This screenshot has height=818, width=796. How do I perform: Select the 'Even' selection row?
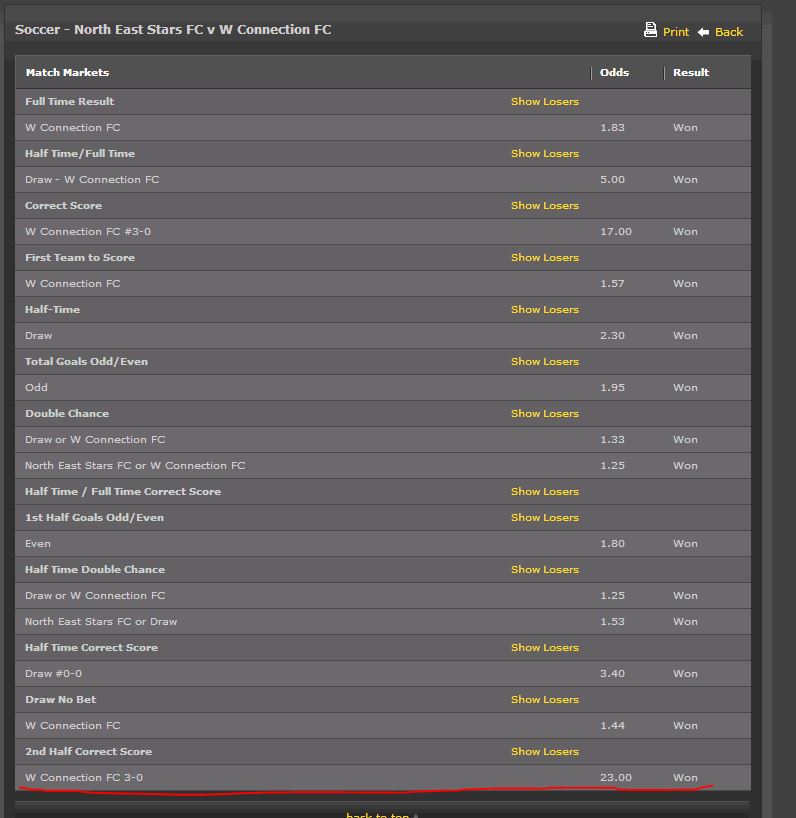383,544
